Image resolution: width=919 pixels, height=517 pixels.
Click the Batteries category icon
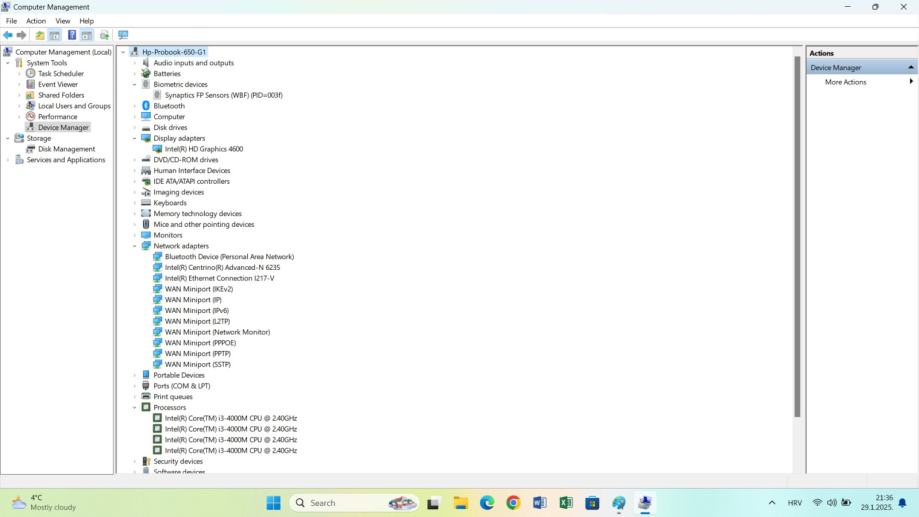pos(146,73)
